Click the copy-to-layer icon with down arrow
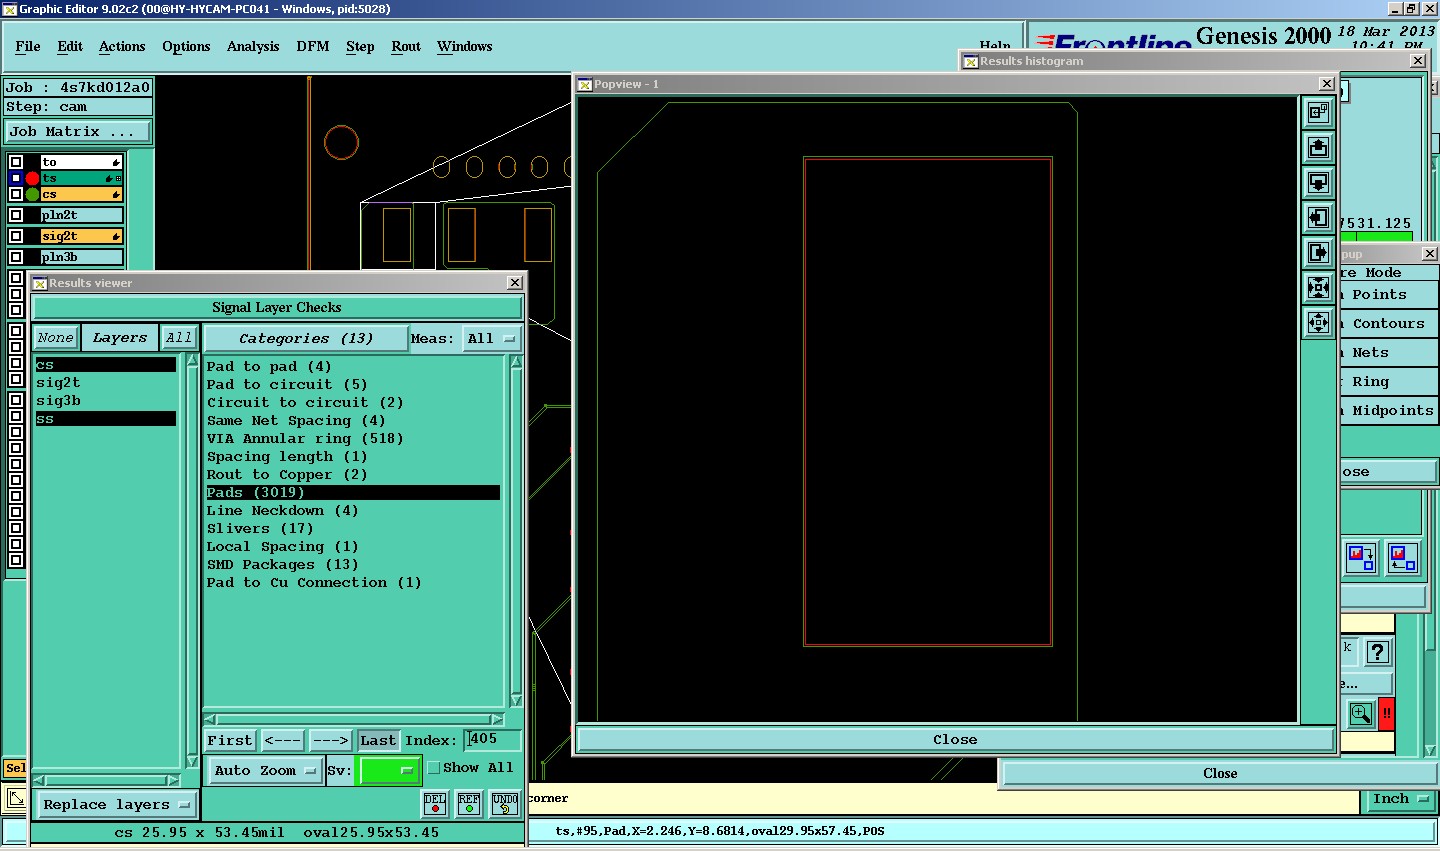The width and height of the screenshot is (1440, 851). 1361,557
